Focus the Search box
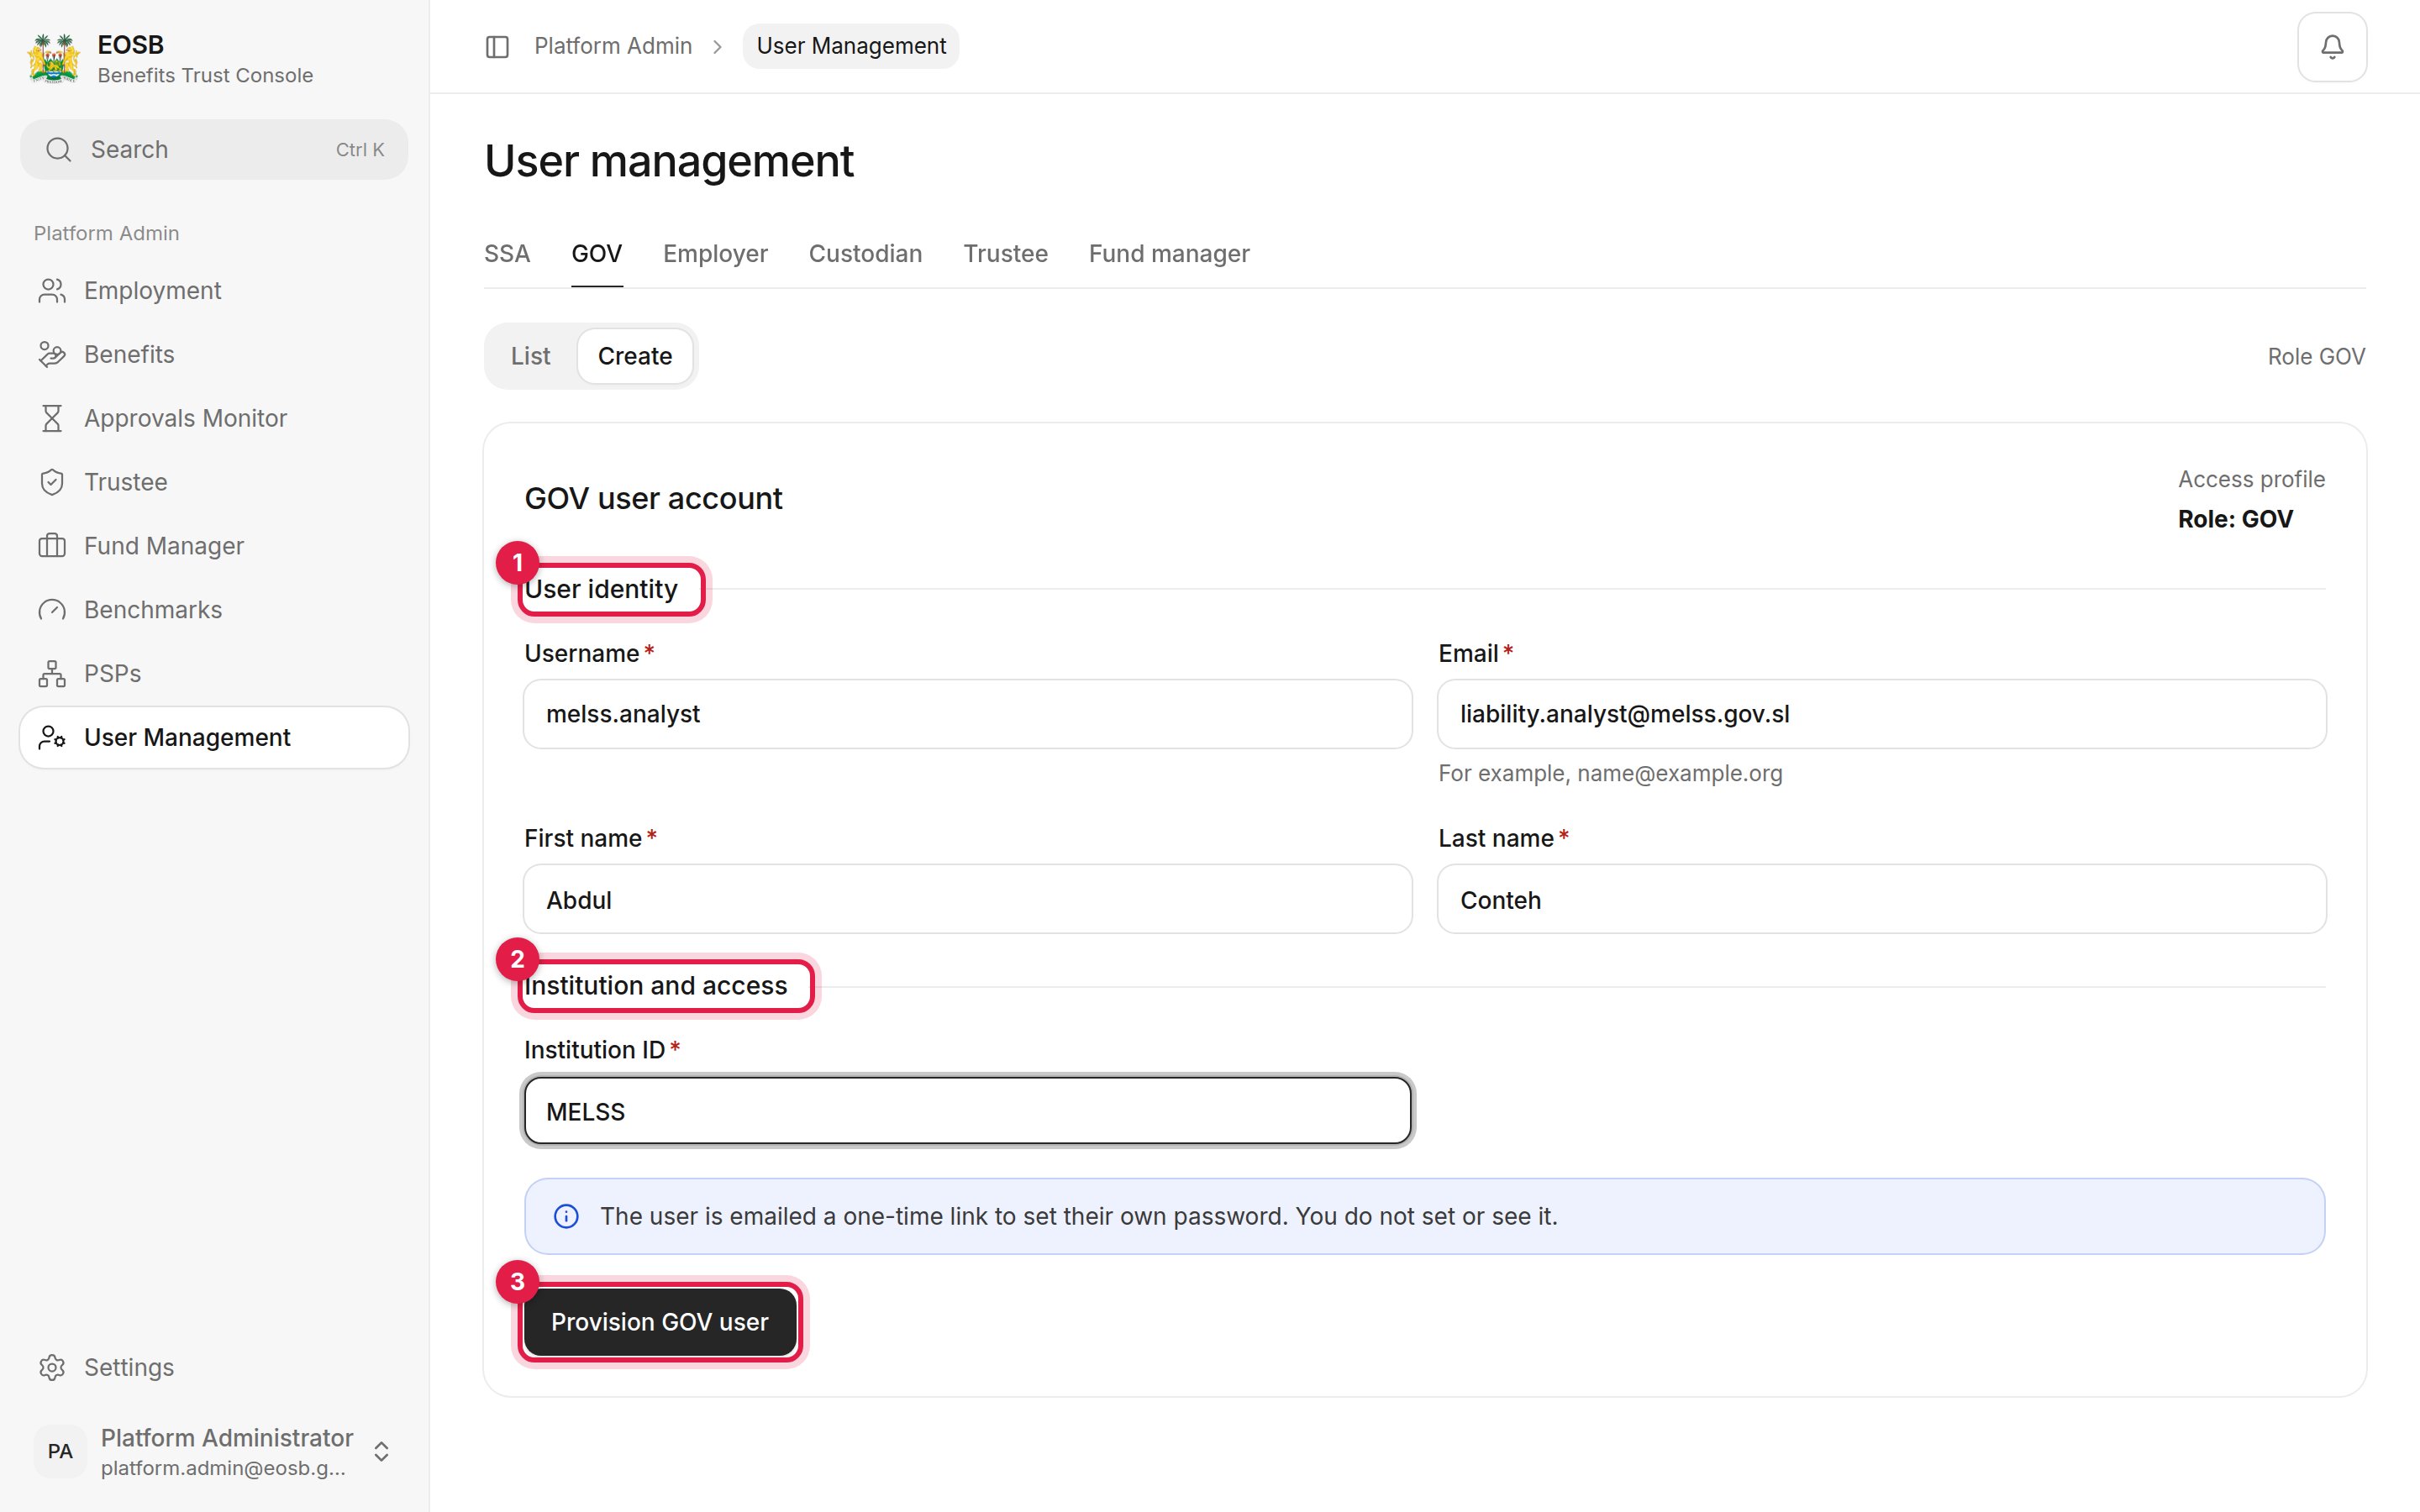The image size is (2420, 1512). [214, 150]
